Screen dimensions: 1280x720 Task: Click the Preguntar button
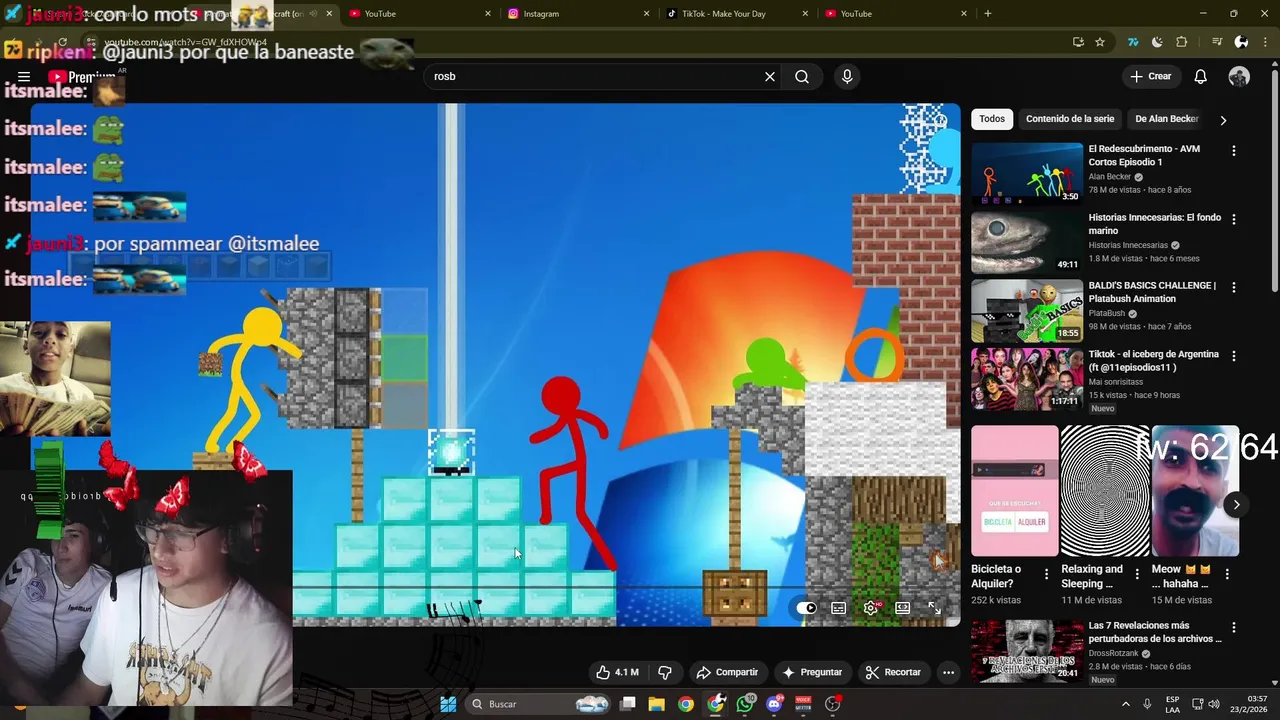pyautogui.click(x=812, y=672)
